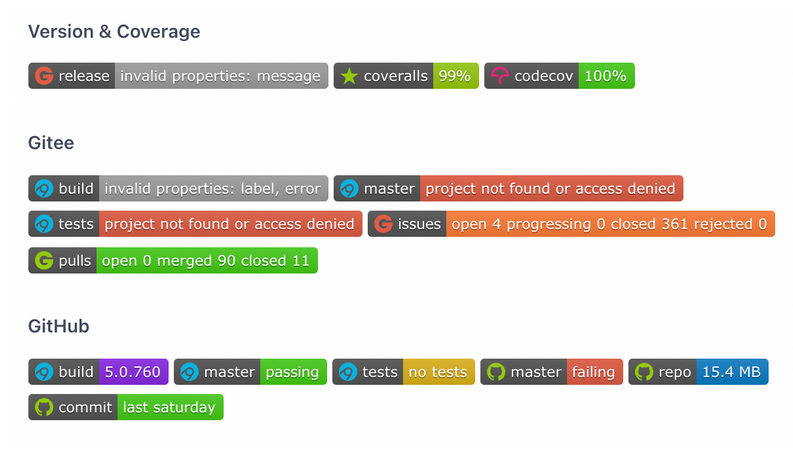The height and width of the screenshot is (470, 793).
Task: Click the 'invalid properties: message' release text
Action: point(221,76)
